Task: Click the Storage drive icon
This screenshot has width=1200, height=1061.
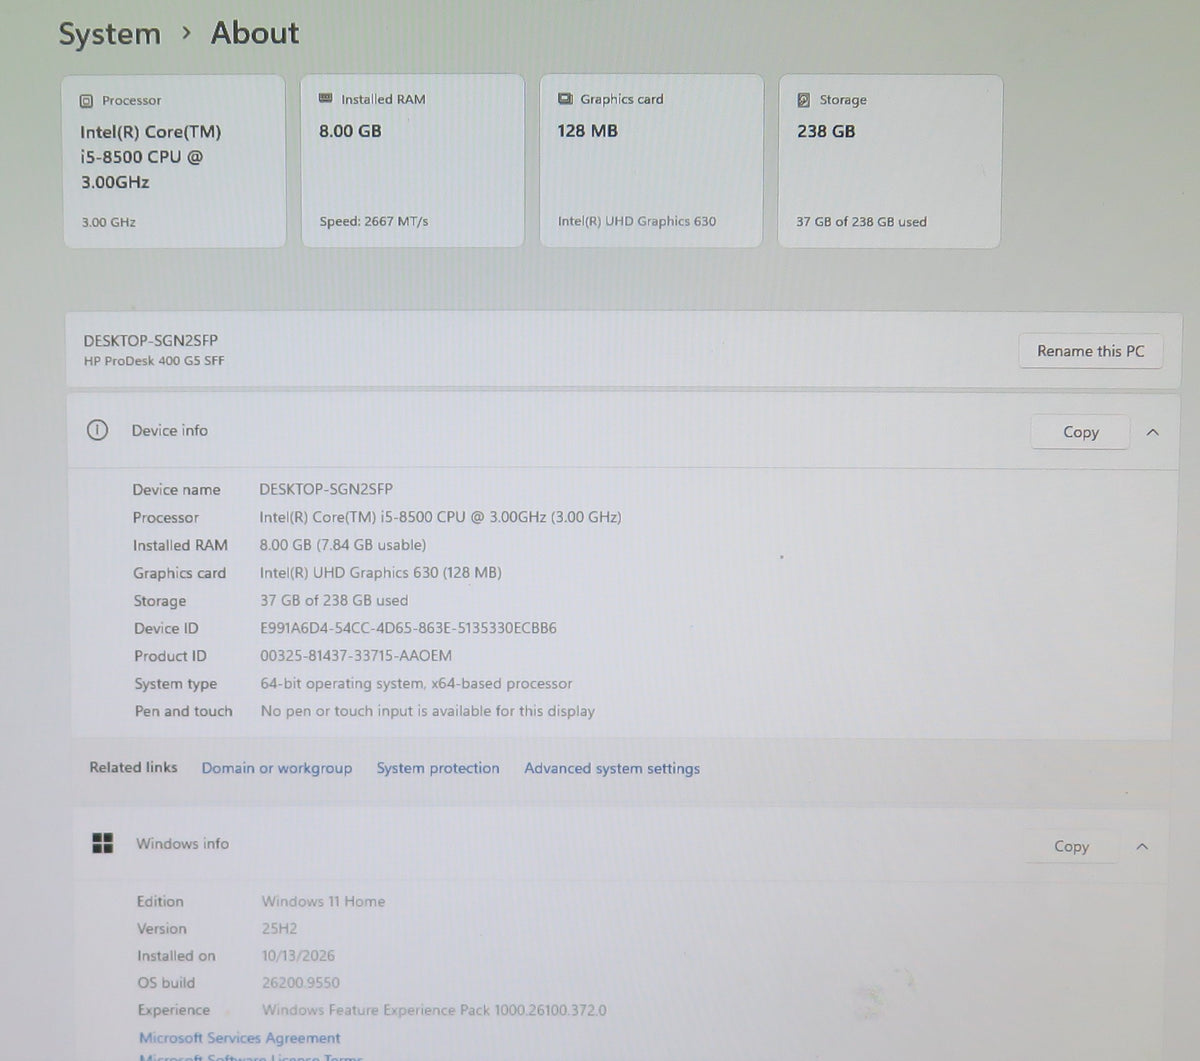Action: point(804,100)
